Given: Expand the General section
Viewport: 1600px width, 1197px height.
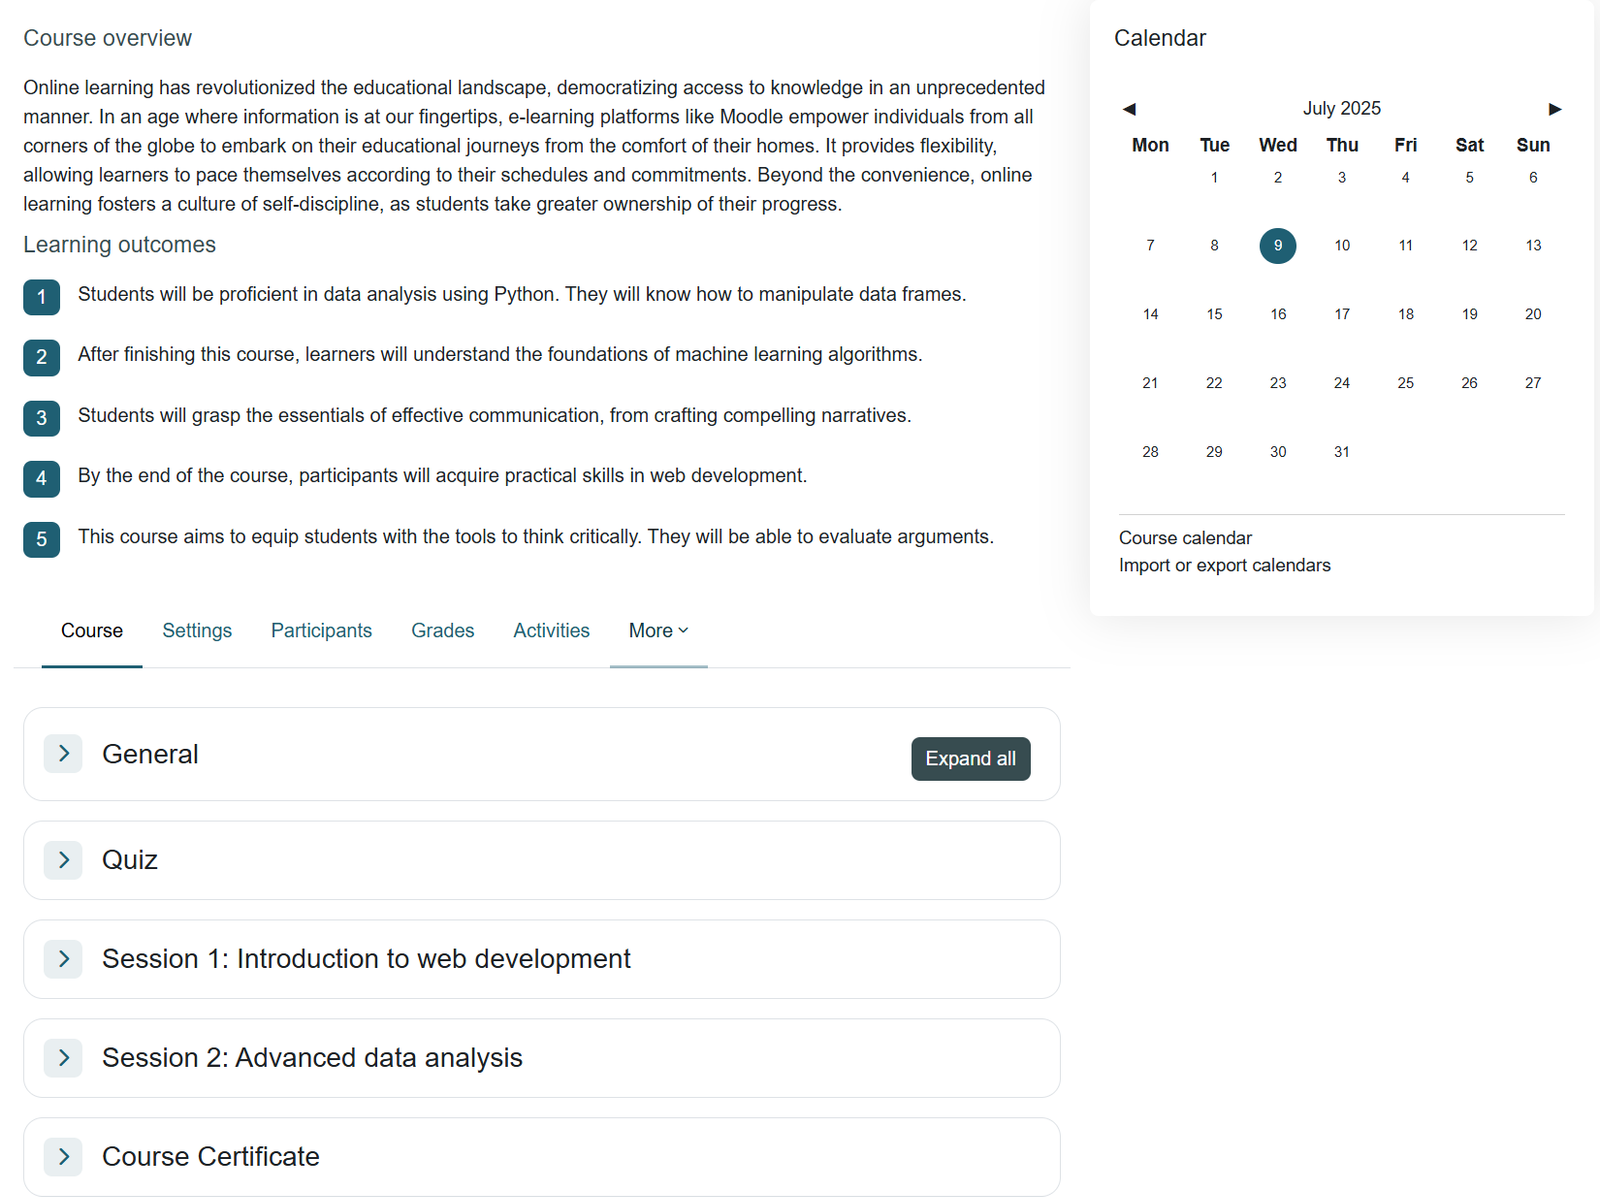Looking at the screenshot, I should (x=63, y=754).
